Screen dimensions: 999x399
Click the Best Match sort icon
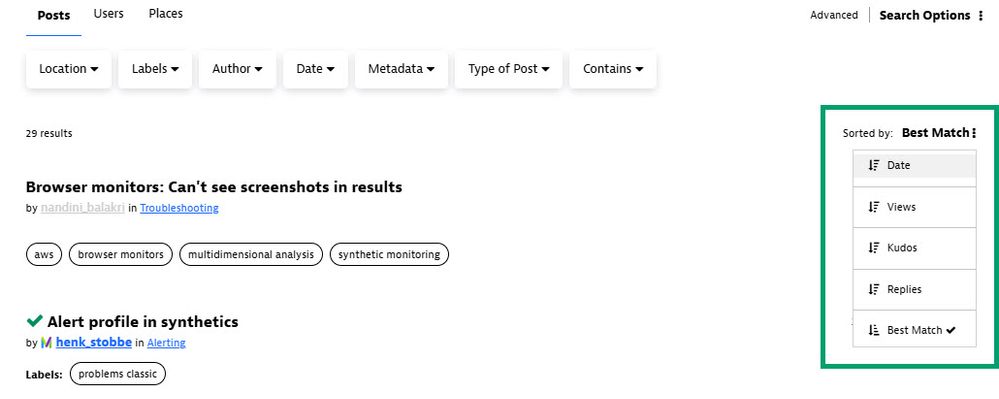point(873,330)
